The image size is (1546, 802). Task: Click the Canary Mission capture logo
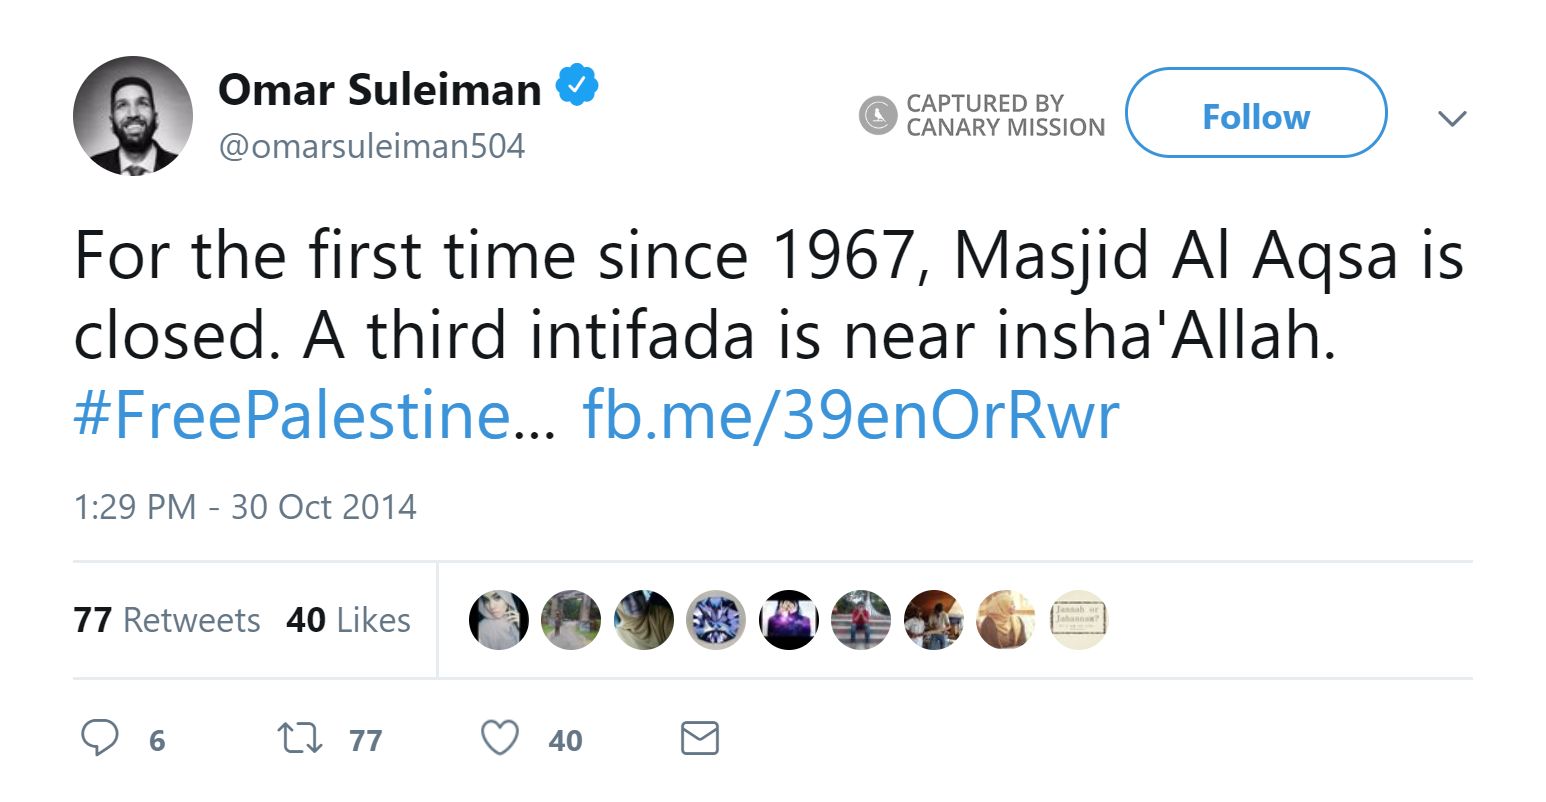(877, 115)
